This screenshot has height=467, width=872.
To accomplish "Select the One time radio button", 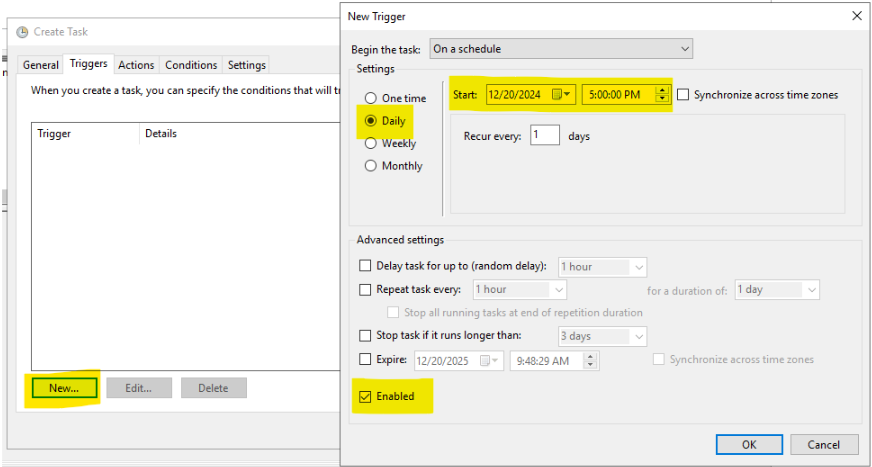I will tap(370, 98).
